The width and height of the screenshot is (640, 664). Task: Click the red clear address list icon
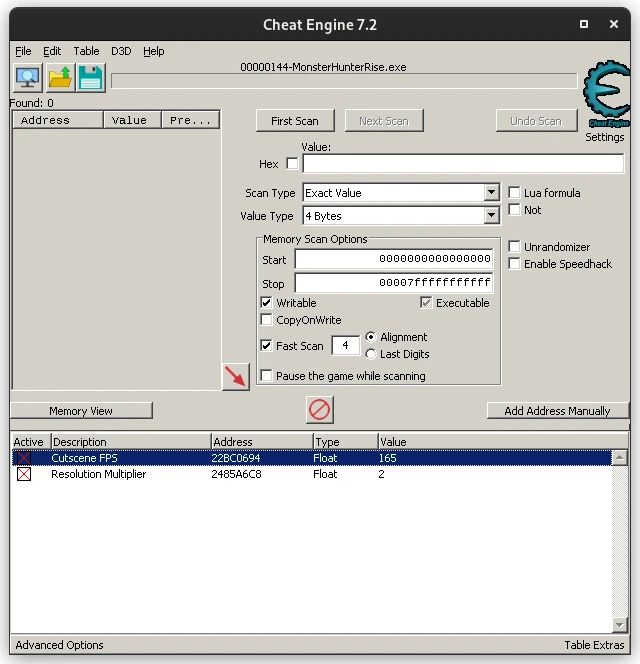click(319, 409)
